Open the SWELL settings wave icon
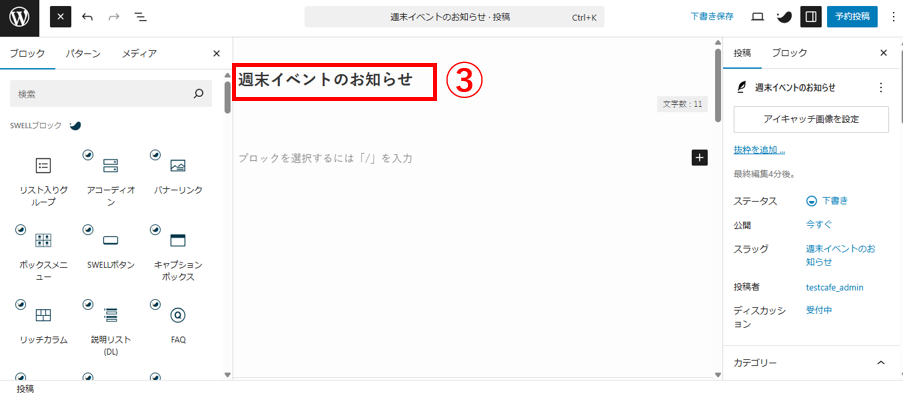Viewport: 906px width, 402px height. click(784, 17)
